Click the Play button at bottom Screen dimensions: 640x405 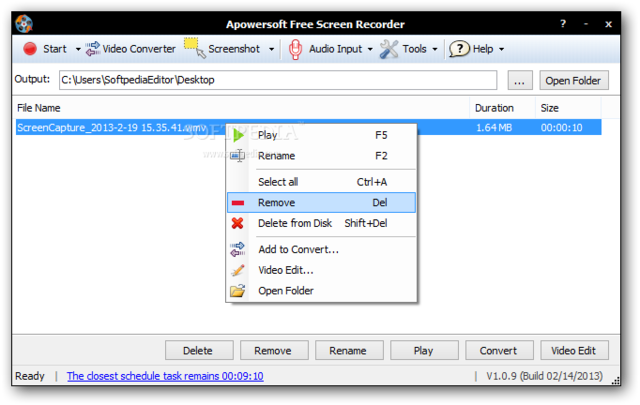coord(424,350)
